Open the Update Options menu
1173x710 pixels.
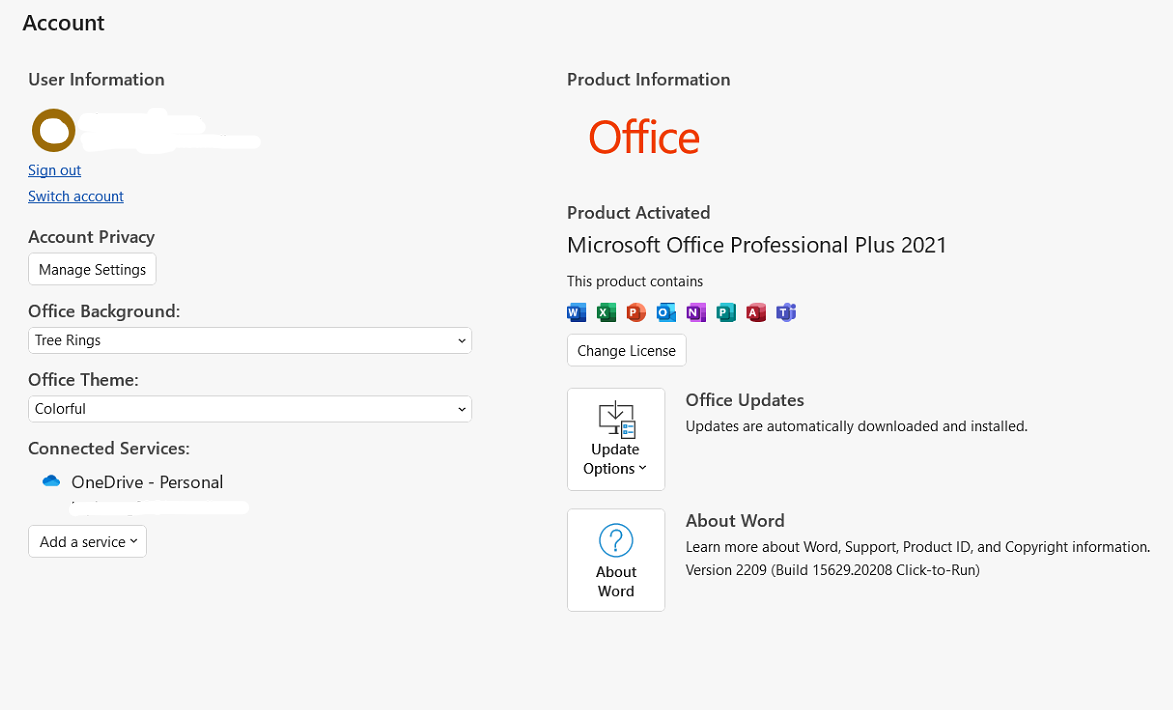(x=616, y=439)
